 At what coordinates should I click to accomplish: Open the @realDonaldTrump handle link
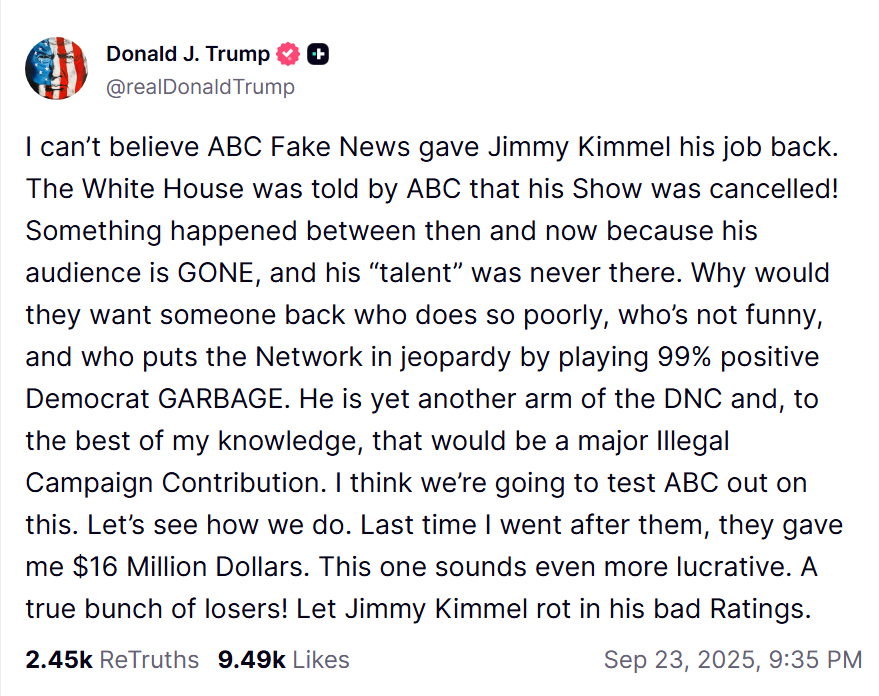200,87
